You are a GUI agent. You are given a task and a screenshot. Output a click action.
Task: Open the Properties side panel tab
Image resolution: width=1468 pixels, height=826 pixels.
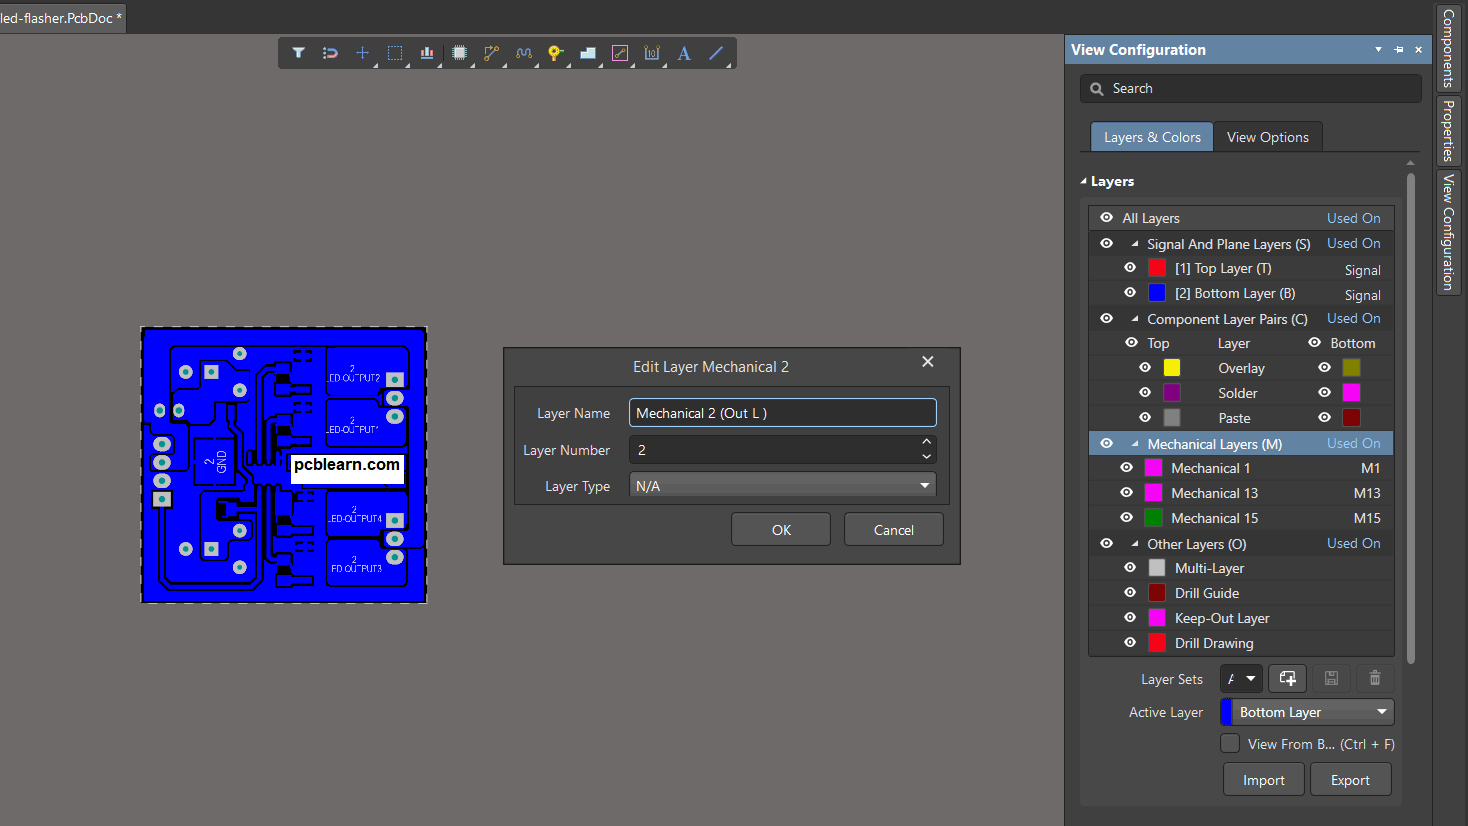[x=1448, y=130]
